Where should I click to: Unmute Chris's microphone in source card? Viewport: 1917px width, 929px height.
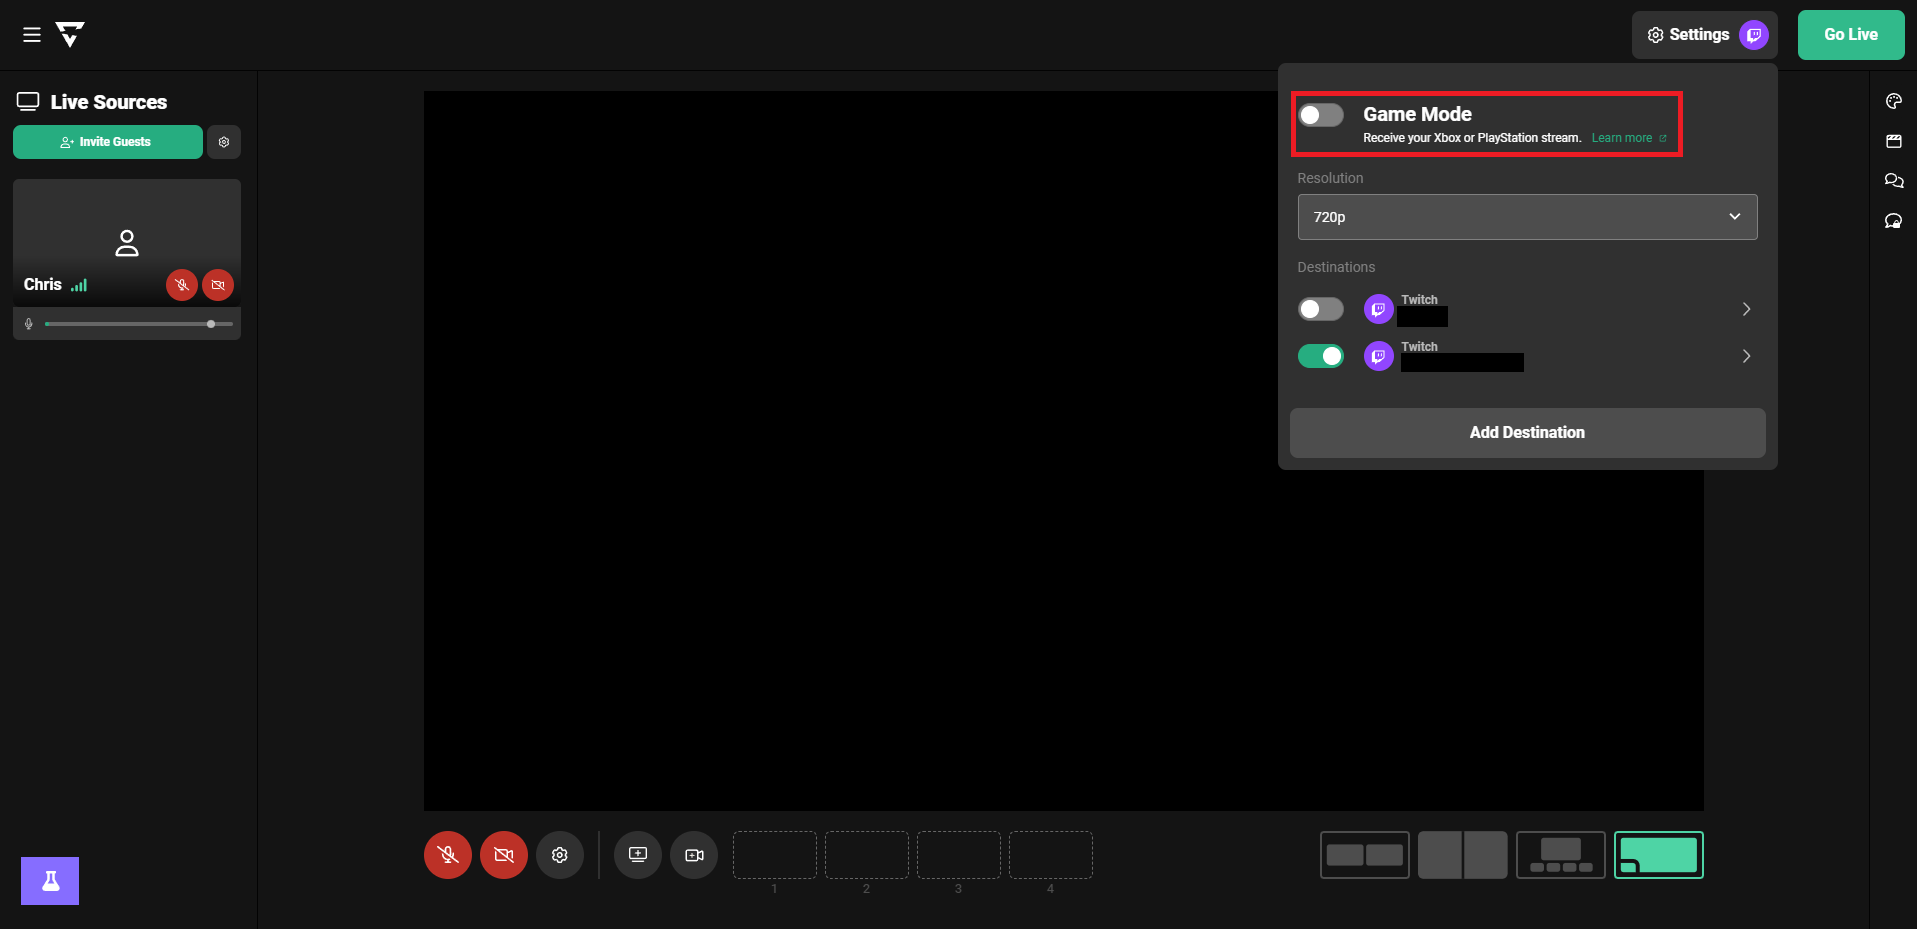coord(182,285)
